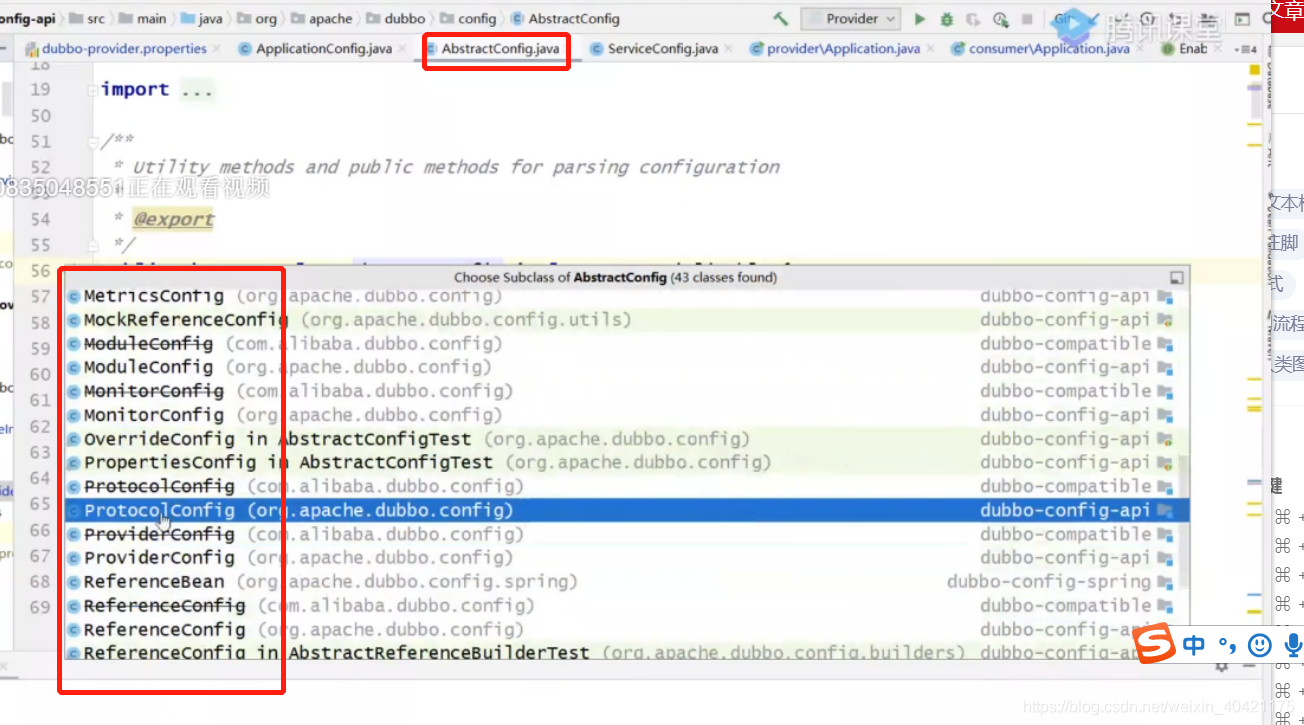Select ReferenceConfig from org.apache.dubbo.config

click(627, 630)
